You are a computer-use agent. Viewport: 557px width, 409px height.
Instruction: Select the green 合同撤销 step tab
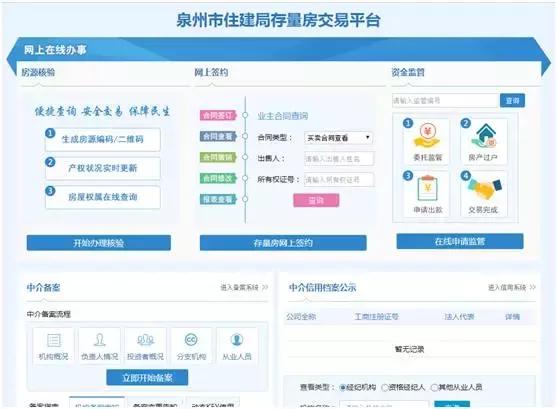(218, 157)
